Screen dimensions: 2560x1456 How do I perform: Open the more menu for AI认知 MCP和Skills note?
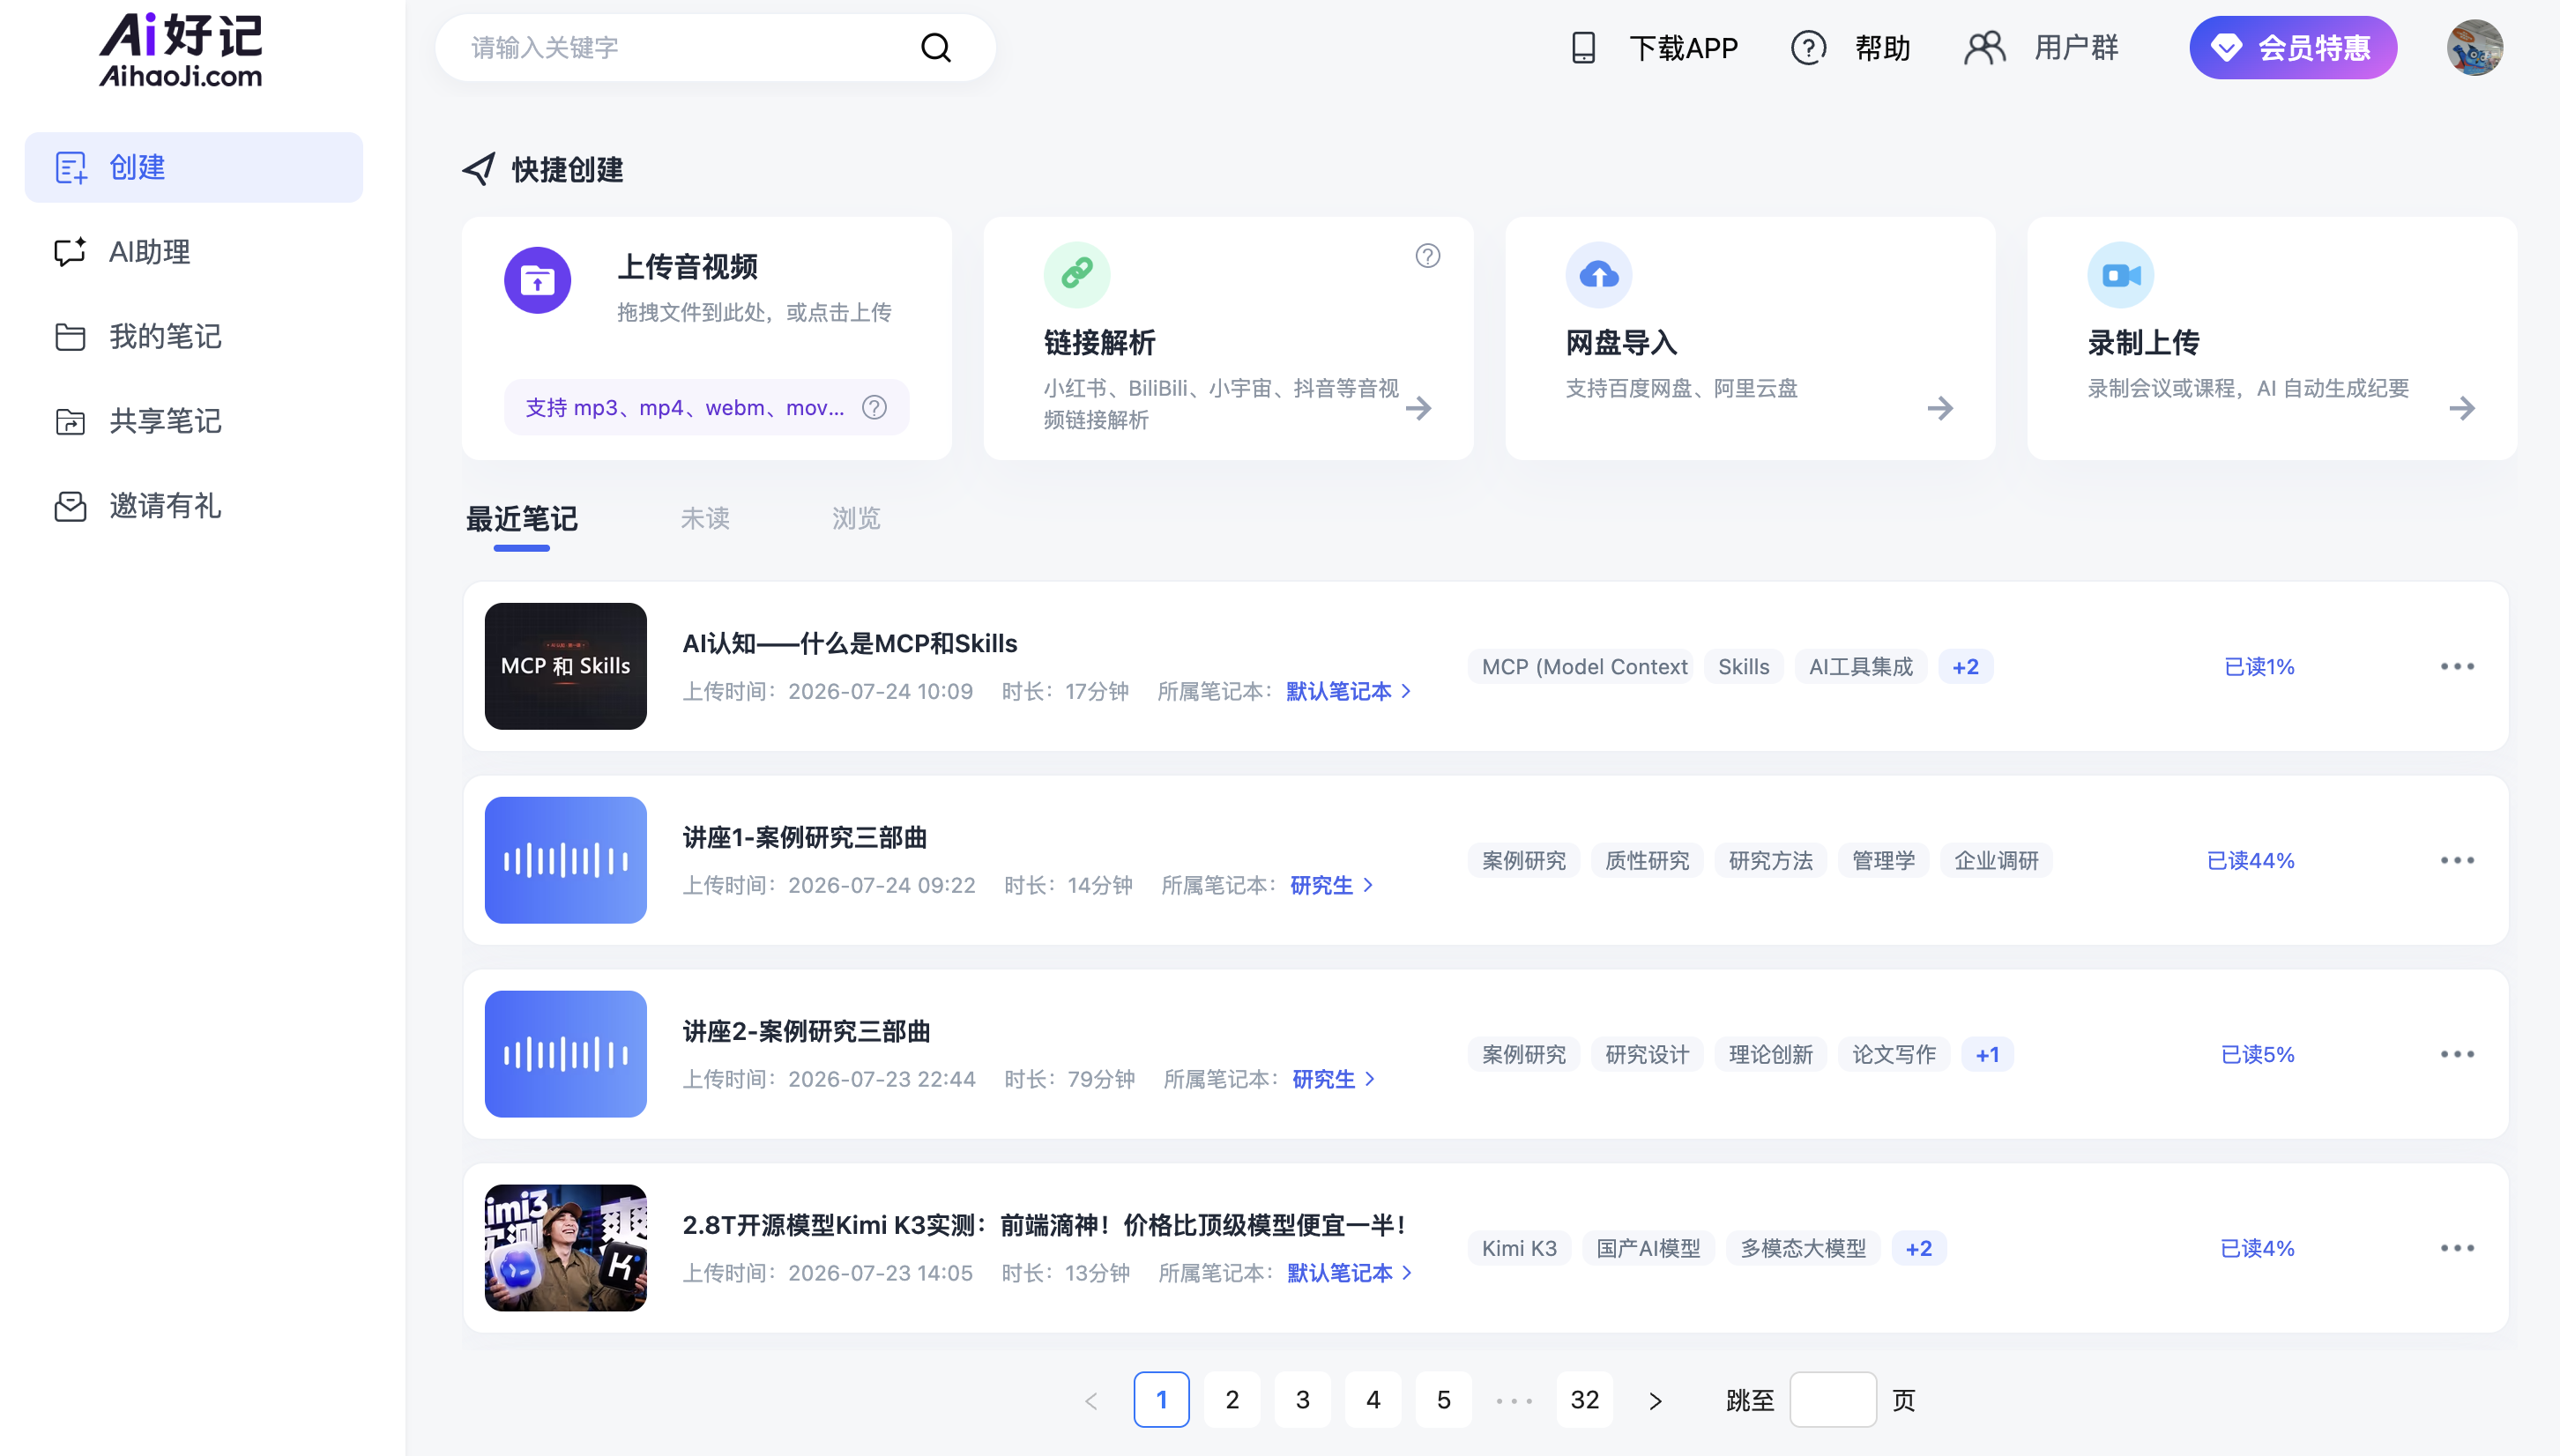pyautogui.click(x=2457, y=666)
